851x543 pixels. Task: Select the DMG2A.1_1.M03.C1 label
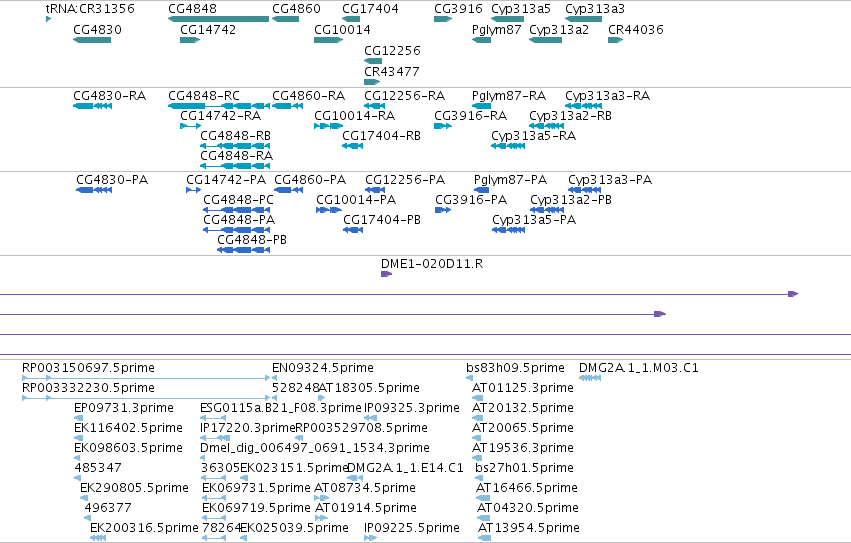pos(639,368)
